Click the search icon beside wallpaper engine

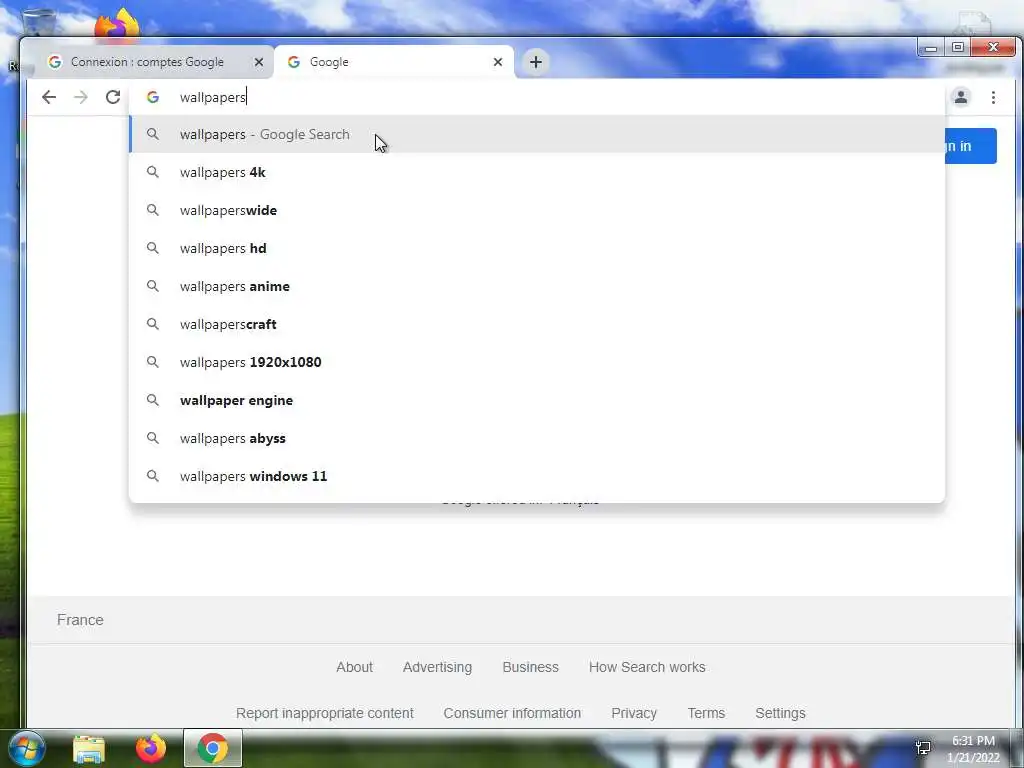pyautogui.click(x=153, y=400)
